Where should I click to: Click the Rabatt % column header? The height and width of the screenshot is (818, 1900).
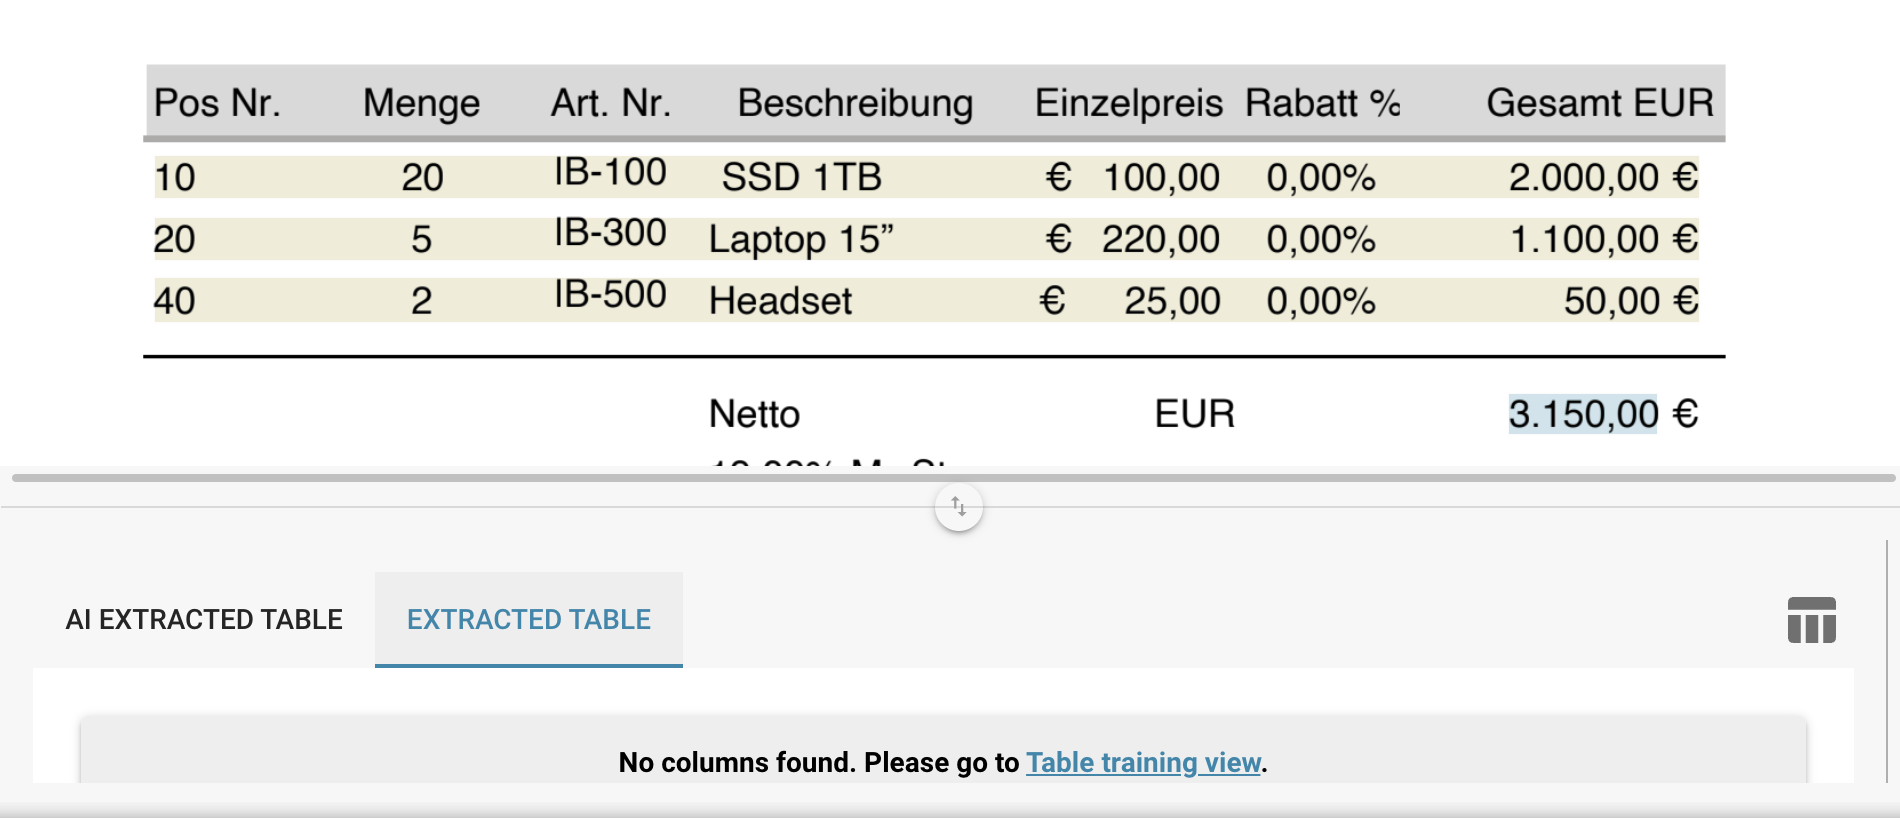pos(1322,103)
